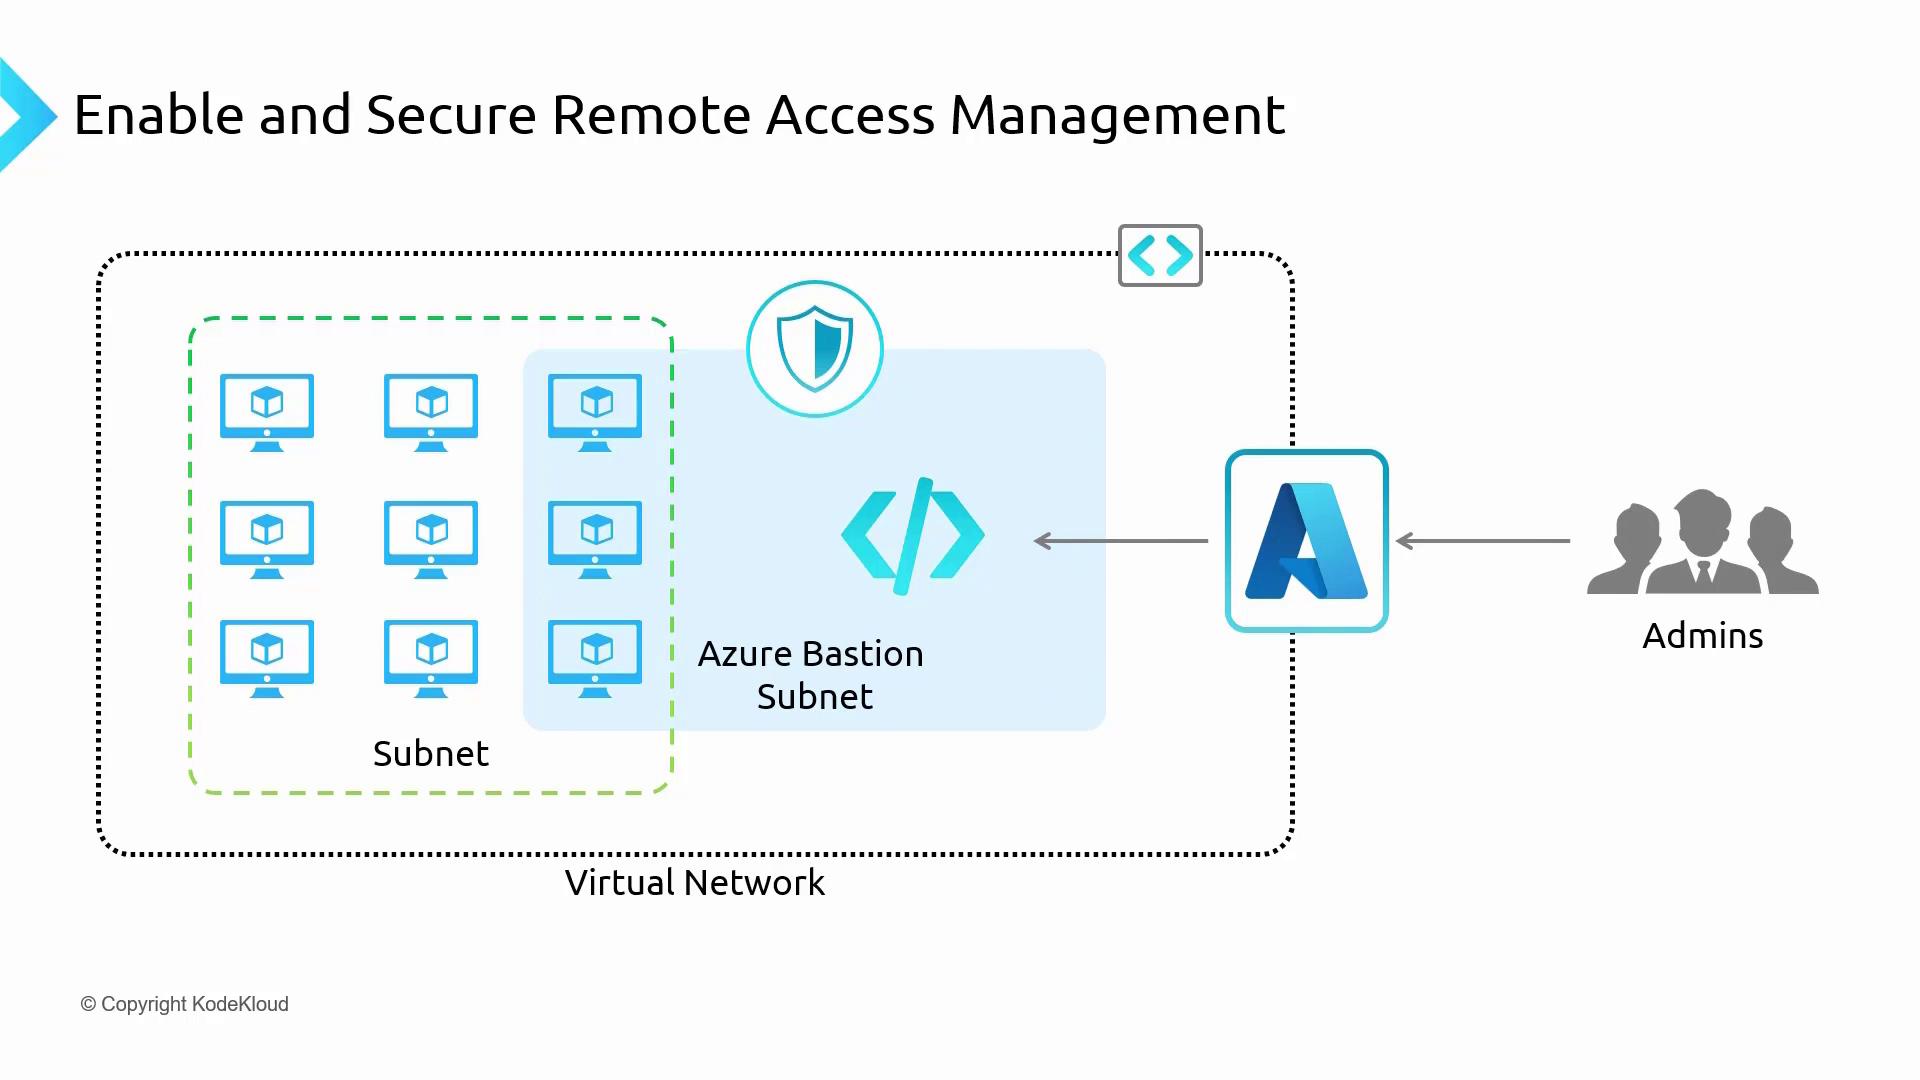Click the 'Subnet' label in green box
The width and height of the screenshot is (1920, 1080).
click(x=431, y=753)
